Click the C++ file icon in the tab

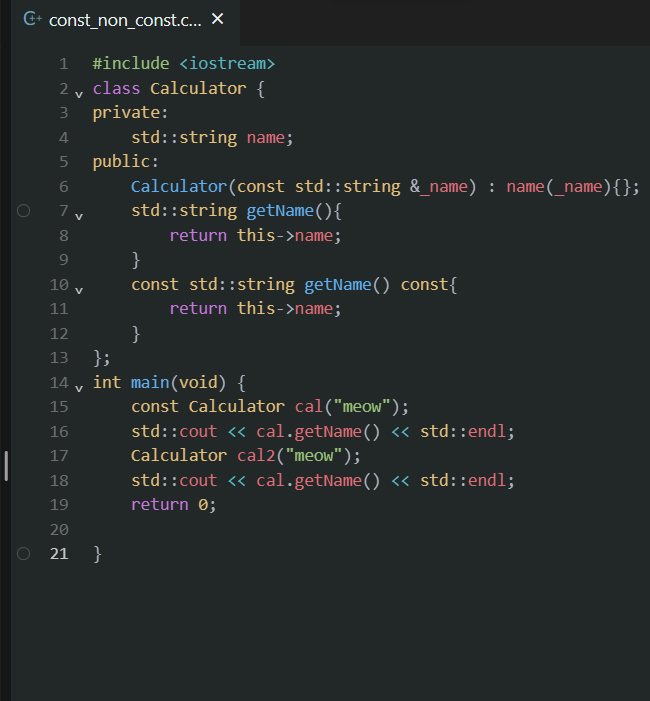[32, 19]
